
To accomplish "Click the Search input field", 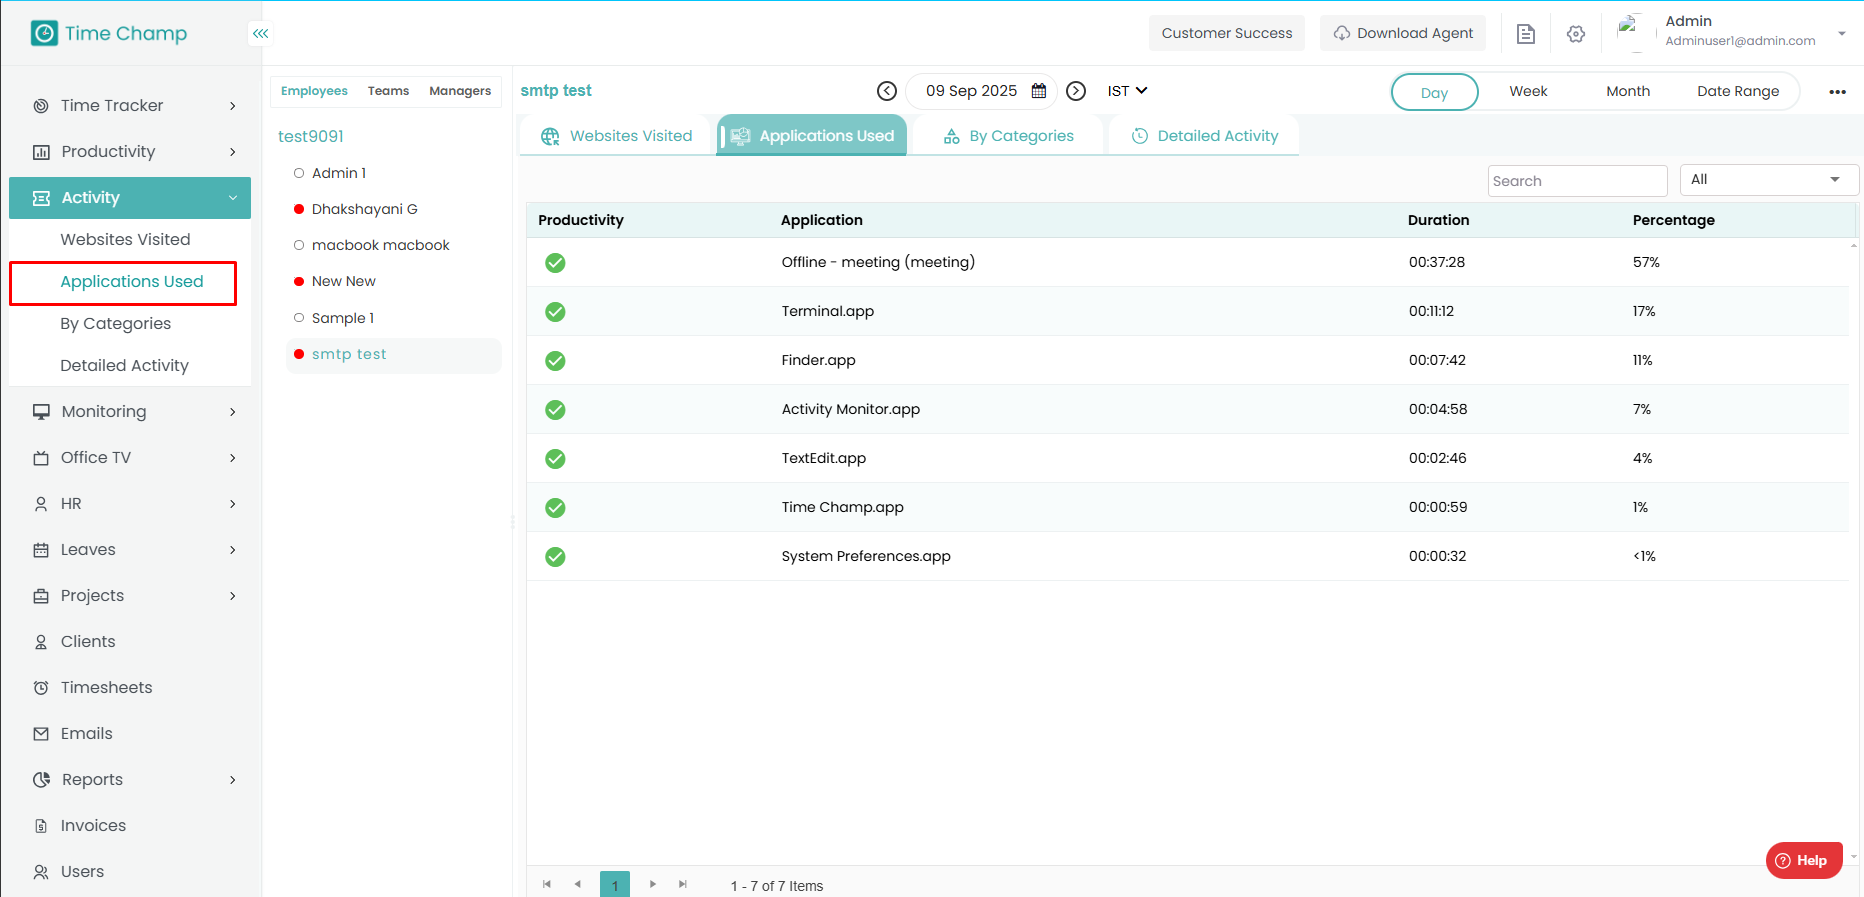I will [x=1577, y=181].
